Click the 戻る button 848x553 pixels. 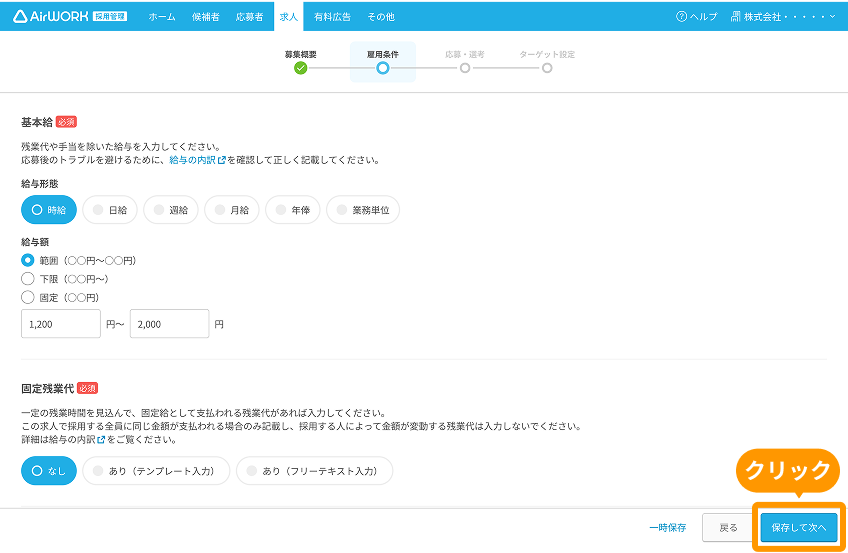coord(728,528)
